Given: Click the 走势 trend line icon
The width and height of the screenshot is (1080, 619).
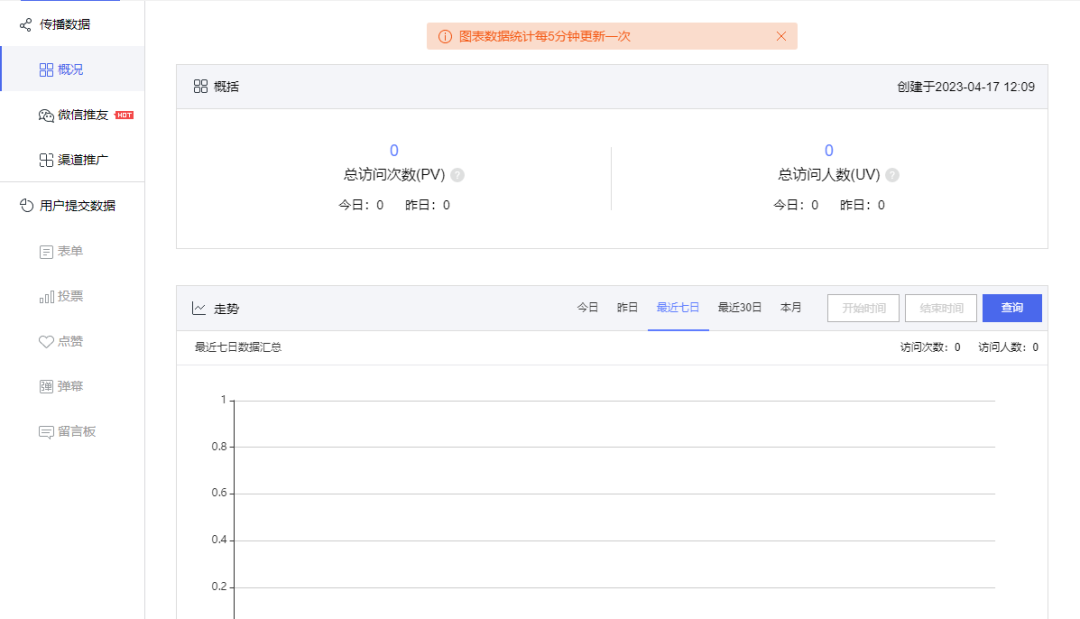Looking at the screenshot, I should pos(198,308).
